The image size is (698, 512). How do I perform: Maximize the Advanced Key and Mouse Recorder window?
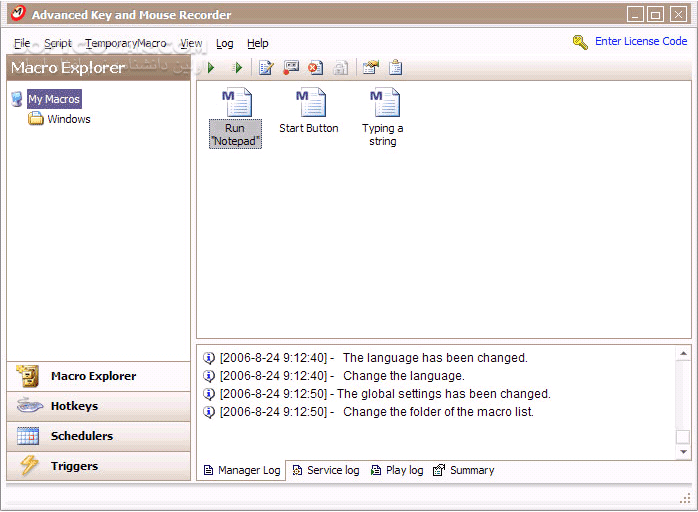pyautogui.click(x=655, y=14)
